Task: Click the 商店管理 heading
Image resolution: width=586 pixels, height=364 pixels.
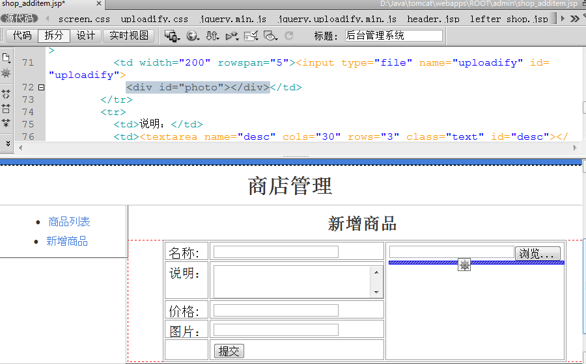Action: click(290, 186)
